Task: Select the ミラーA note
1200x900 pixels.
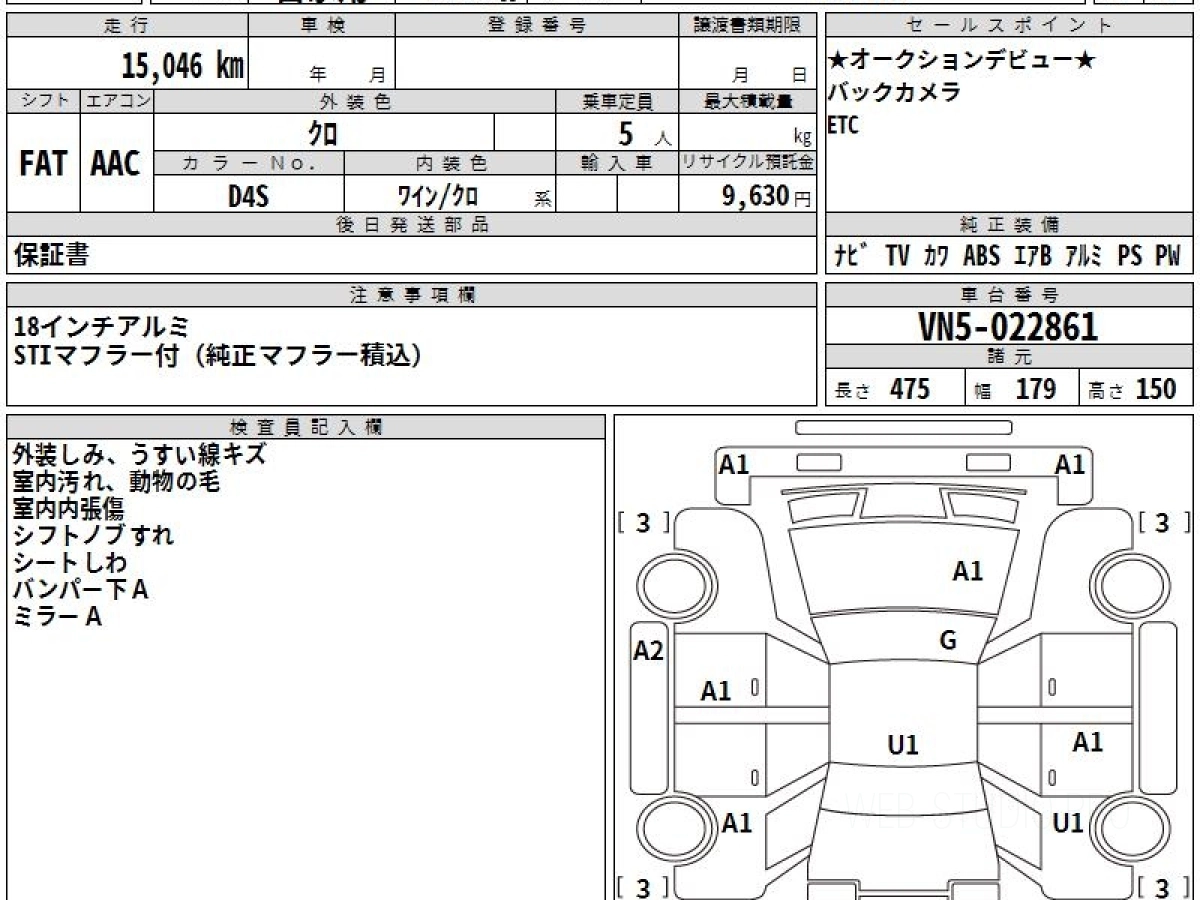Action: [58, 617]
